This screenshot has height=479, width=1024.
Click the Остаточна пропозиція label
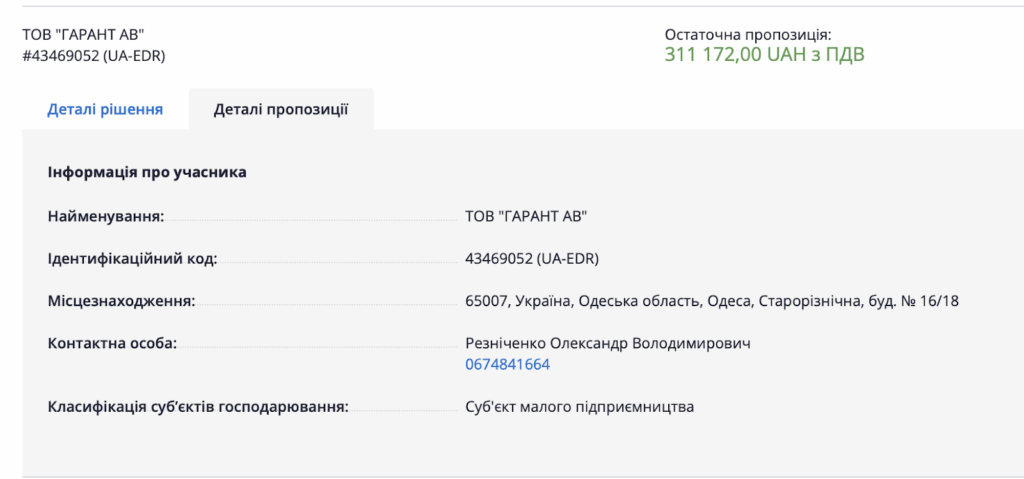pos(748,35)
